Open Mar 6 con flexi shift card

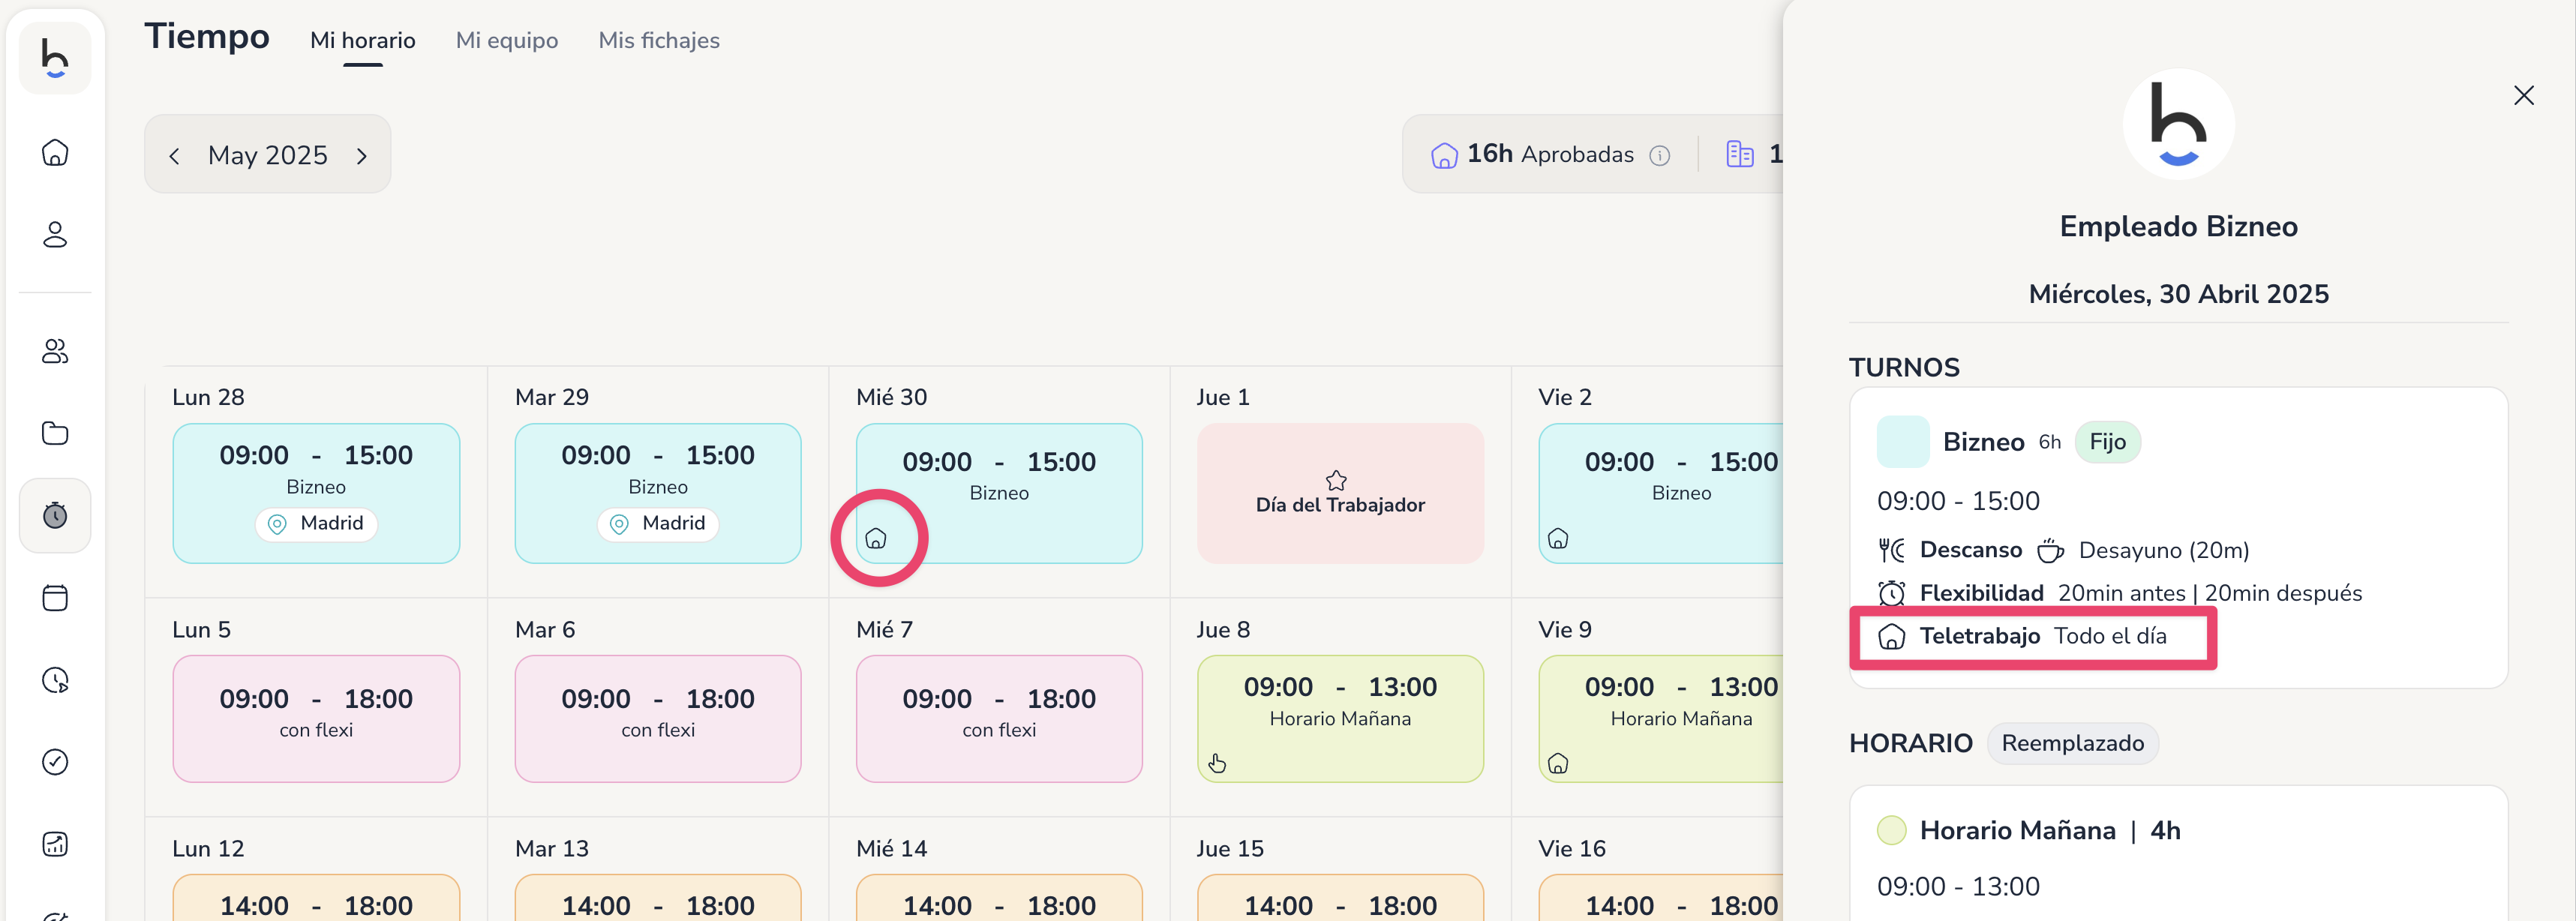click(658, 718)
